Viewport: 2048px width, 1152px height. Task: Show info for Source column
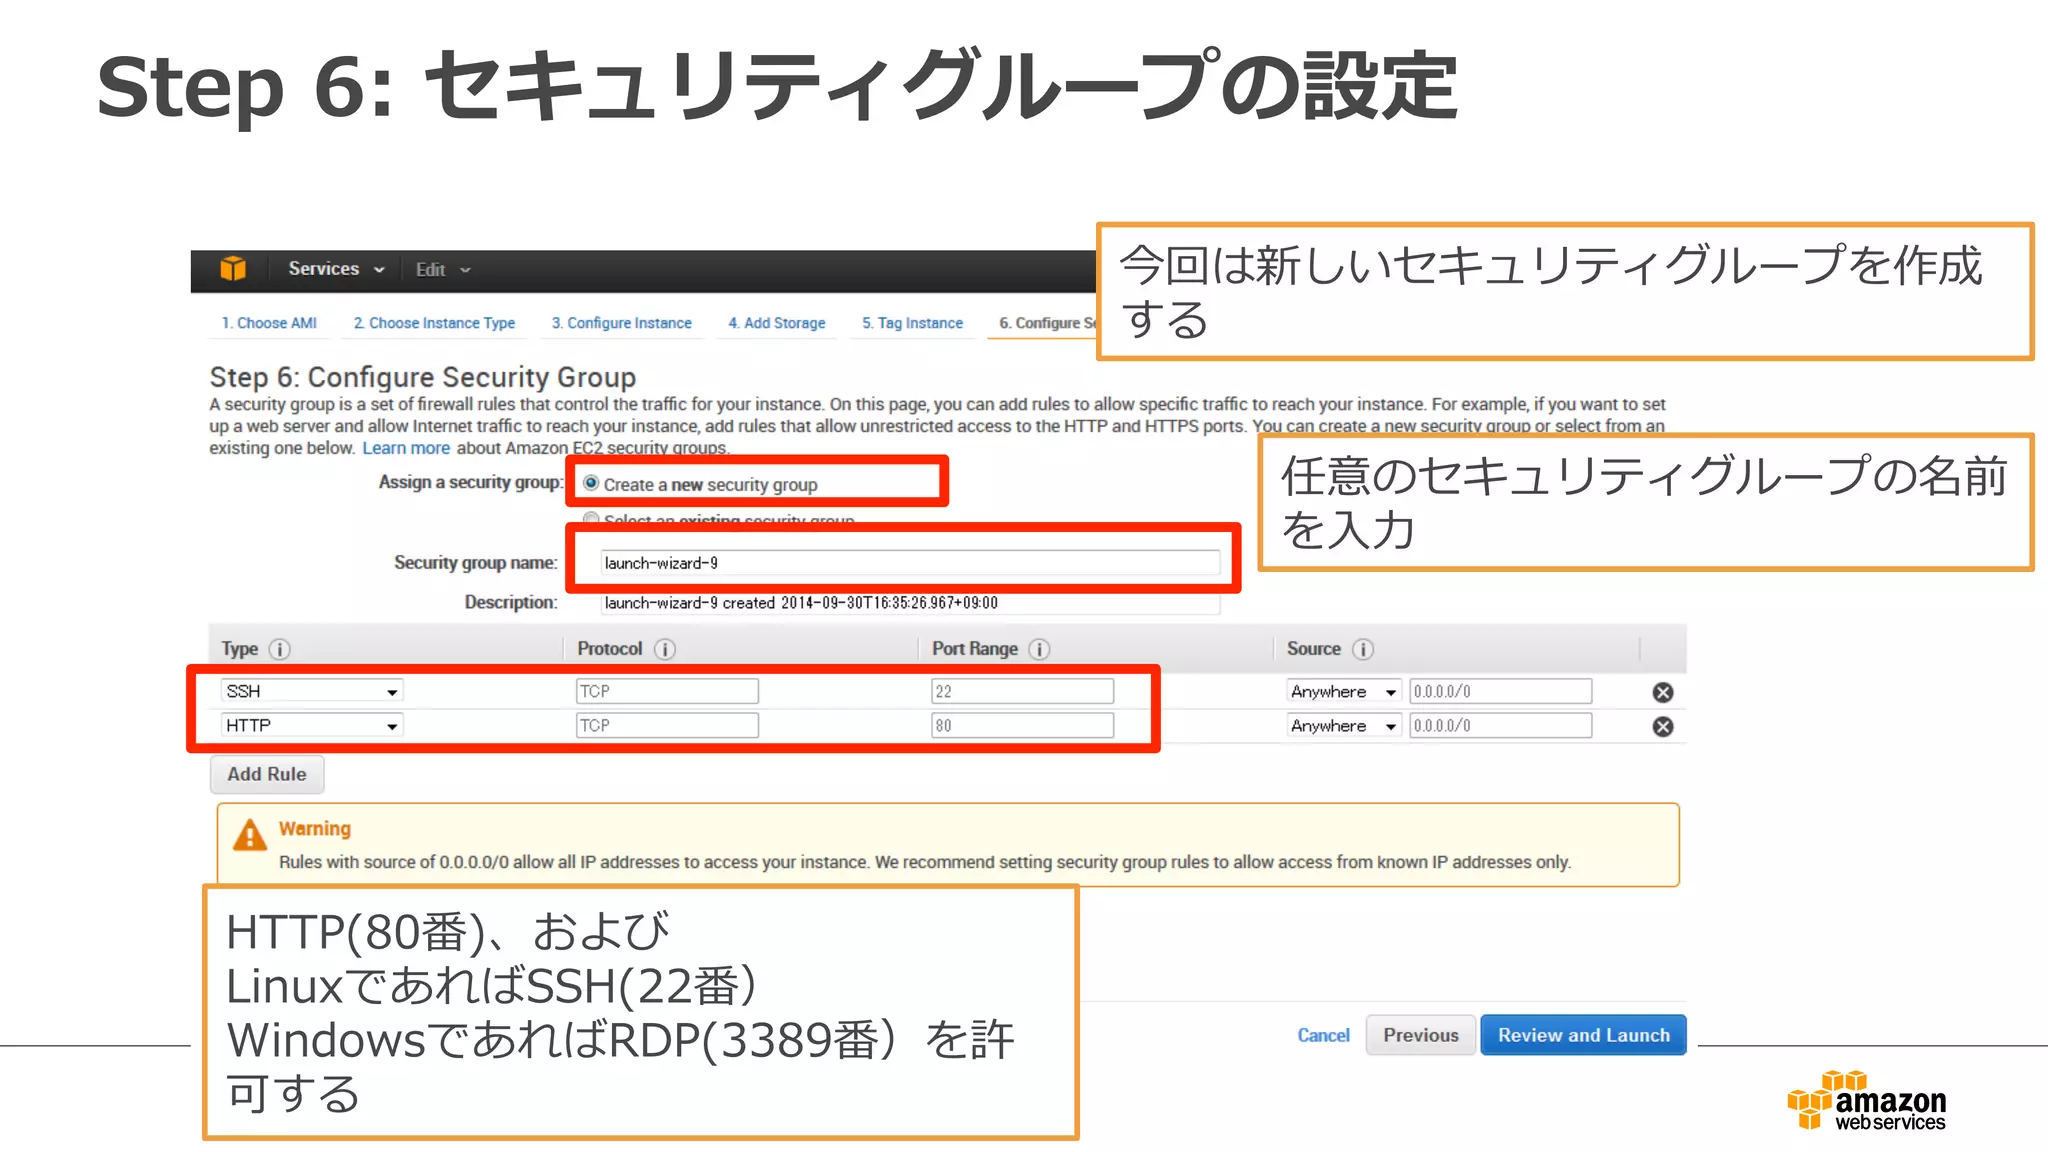1363,649
